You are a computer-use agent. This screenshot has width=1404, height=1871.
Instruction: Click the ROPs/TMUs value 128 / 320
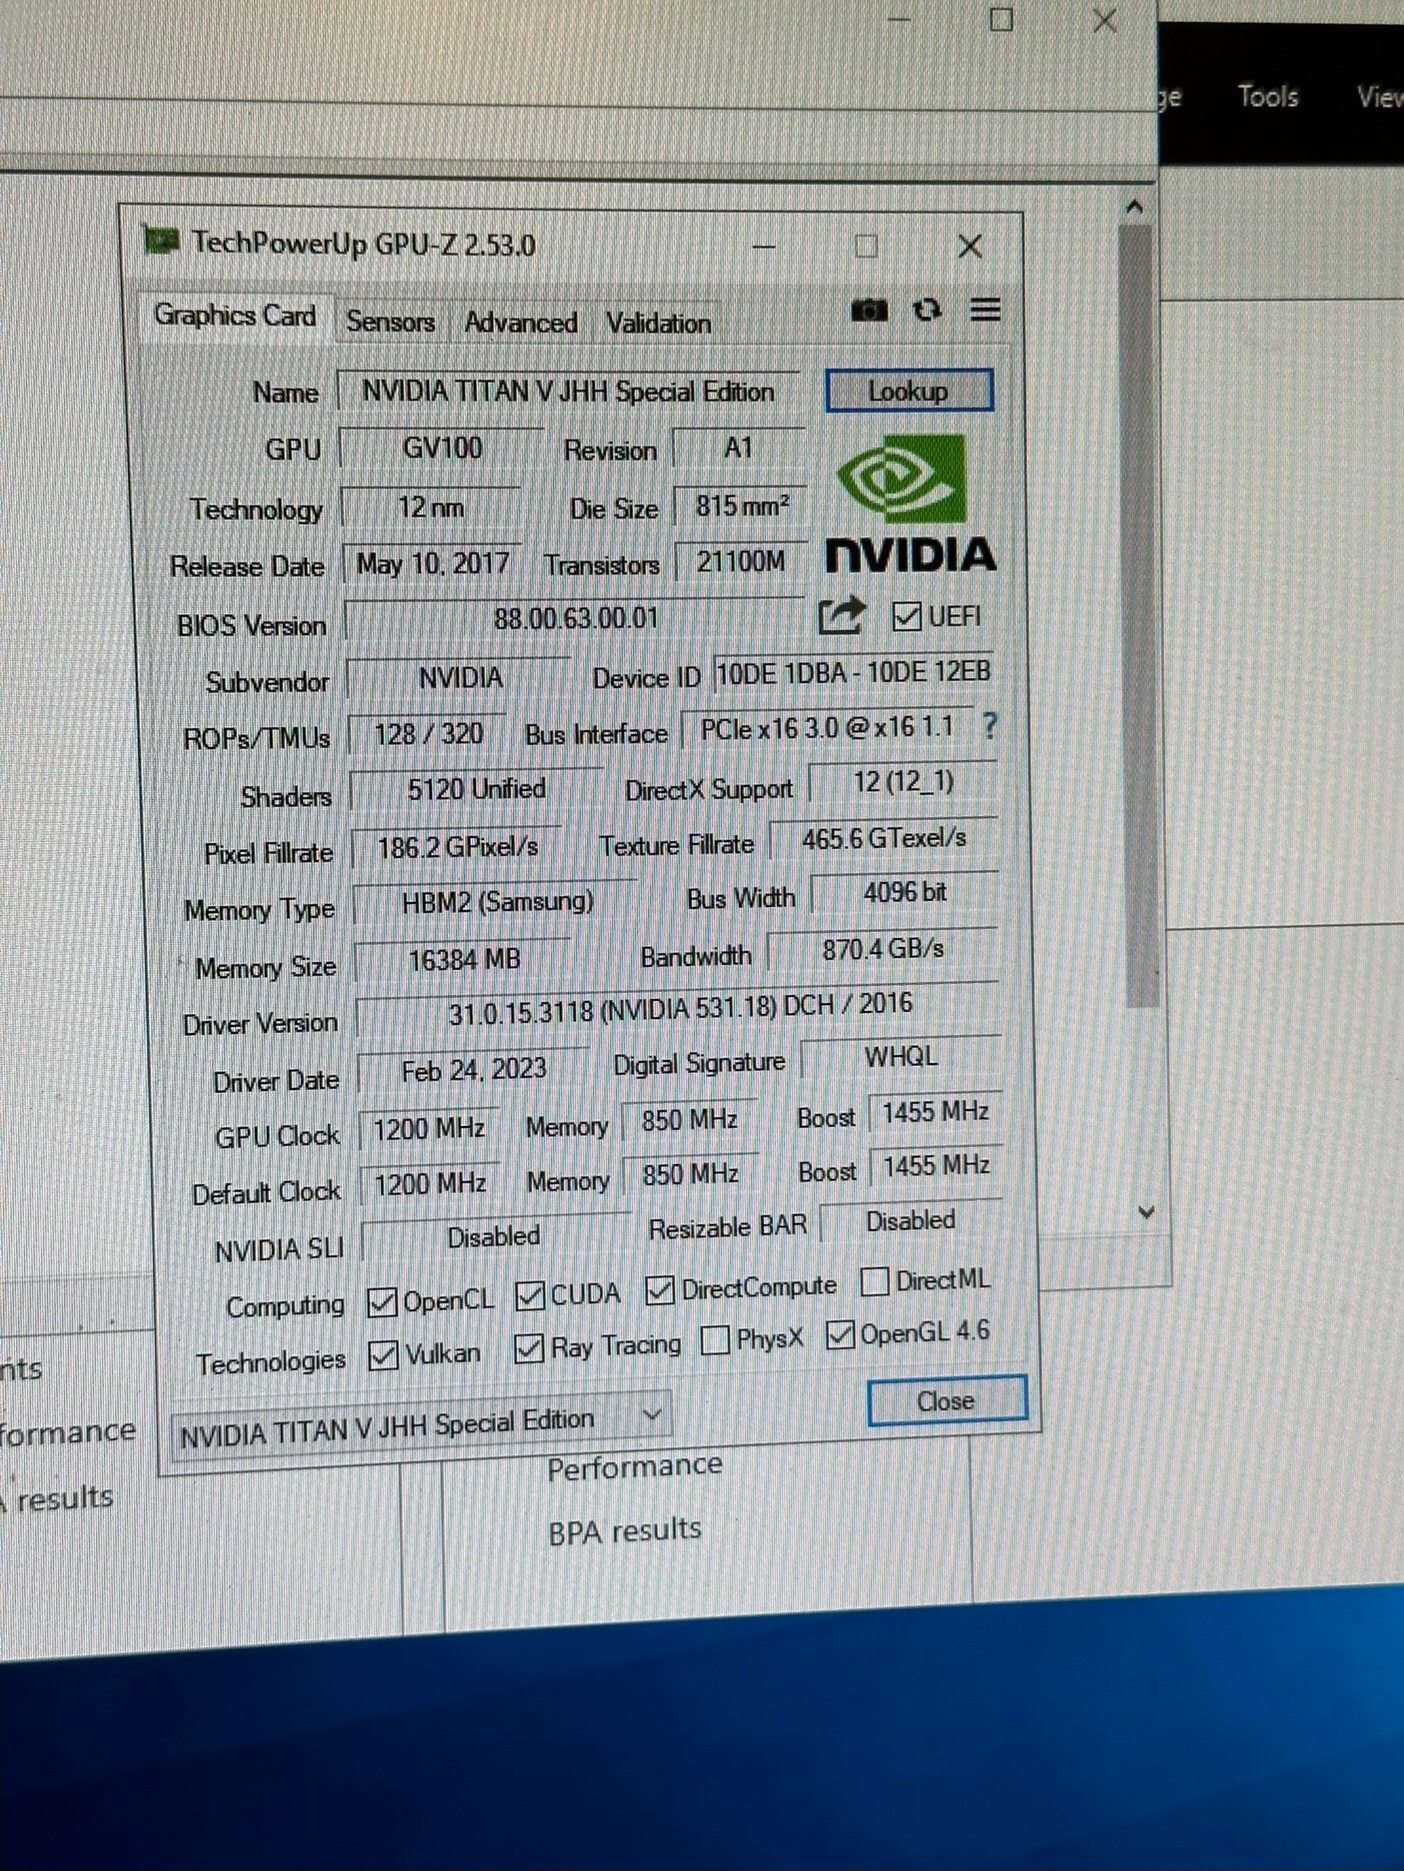(427, 735)
